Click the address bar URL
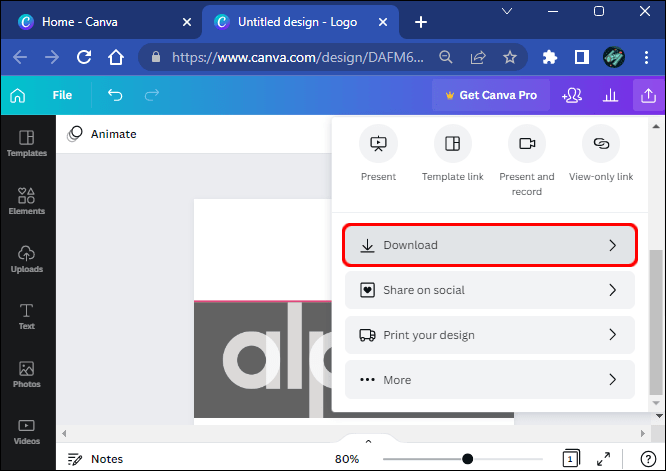Screen dimensions: 666x471 point(297,57)
